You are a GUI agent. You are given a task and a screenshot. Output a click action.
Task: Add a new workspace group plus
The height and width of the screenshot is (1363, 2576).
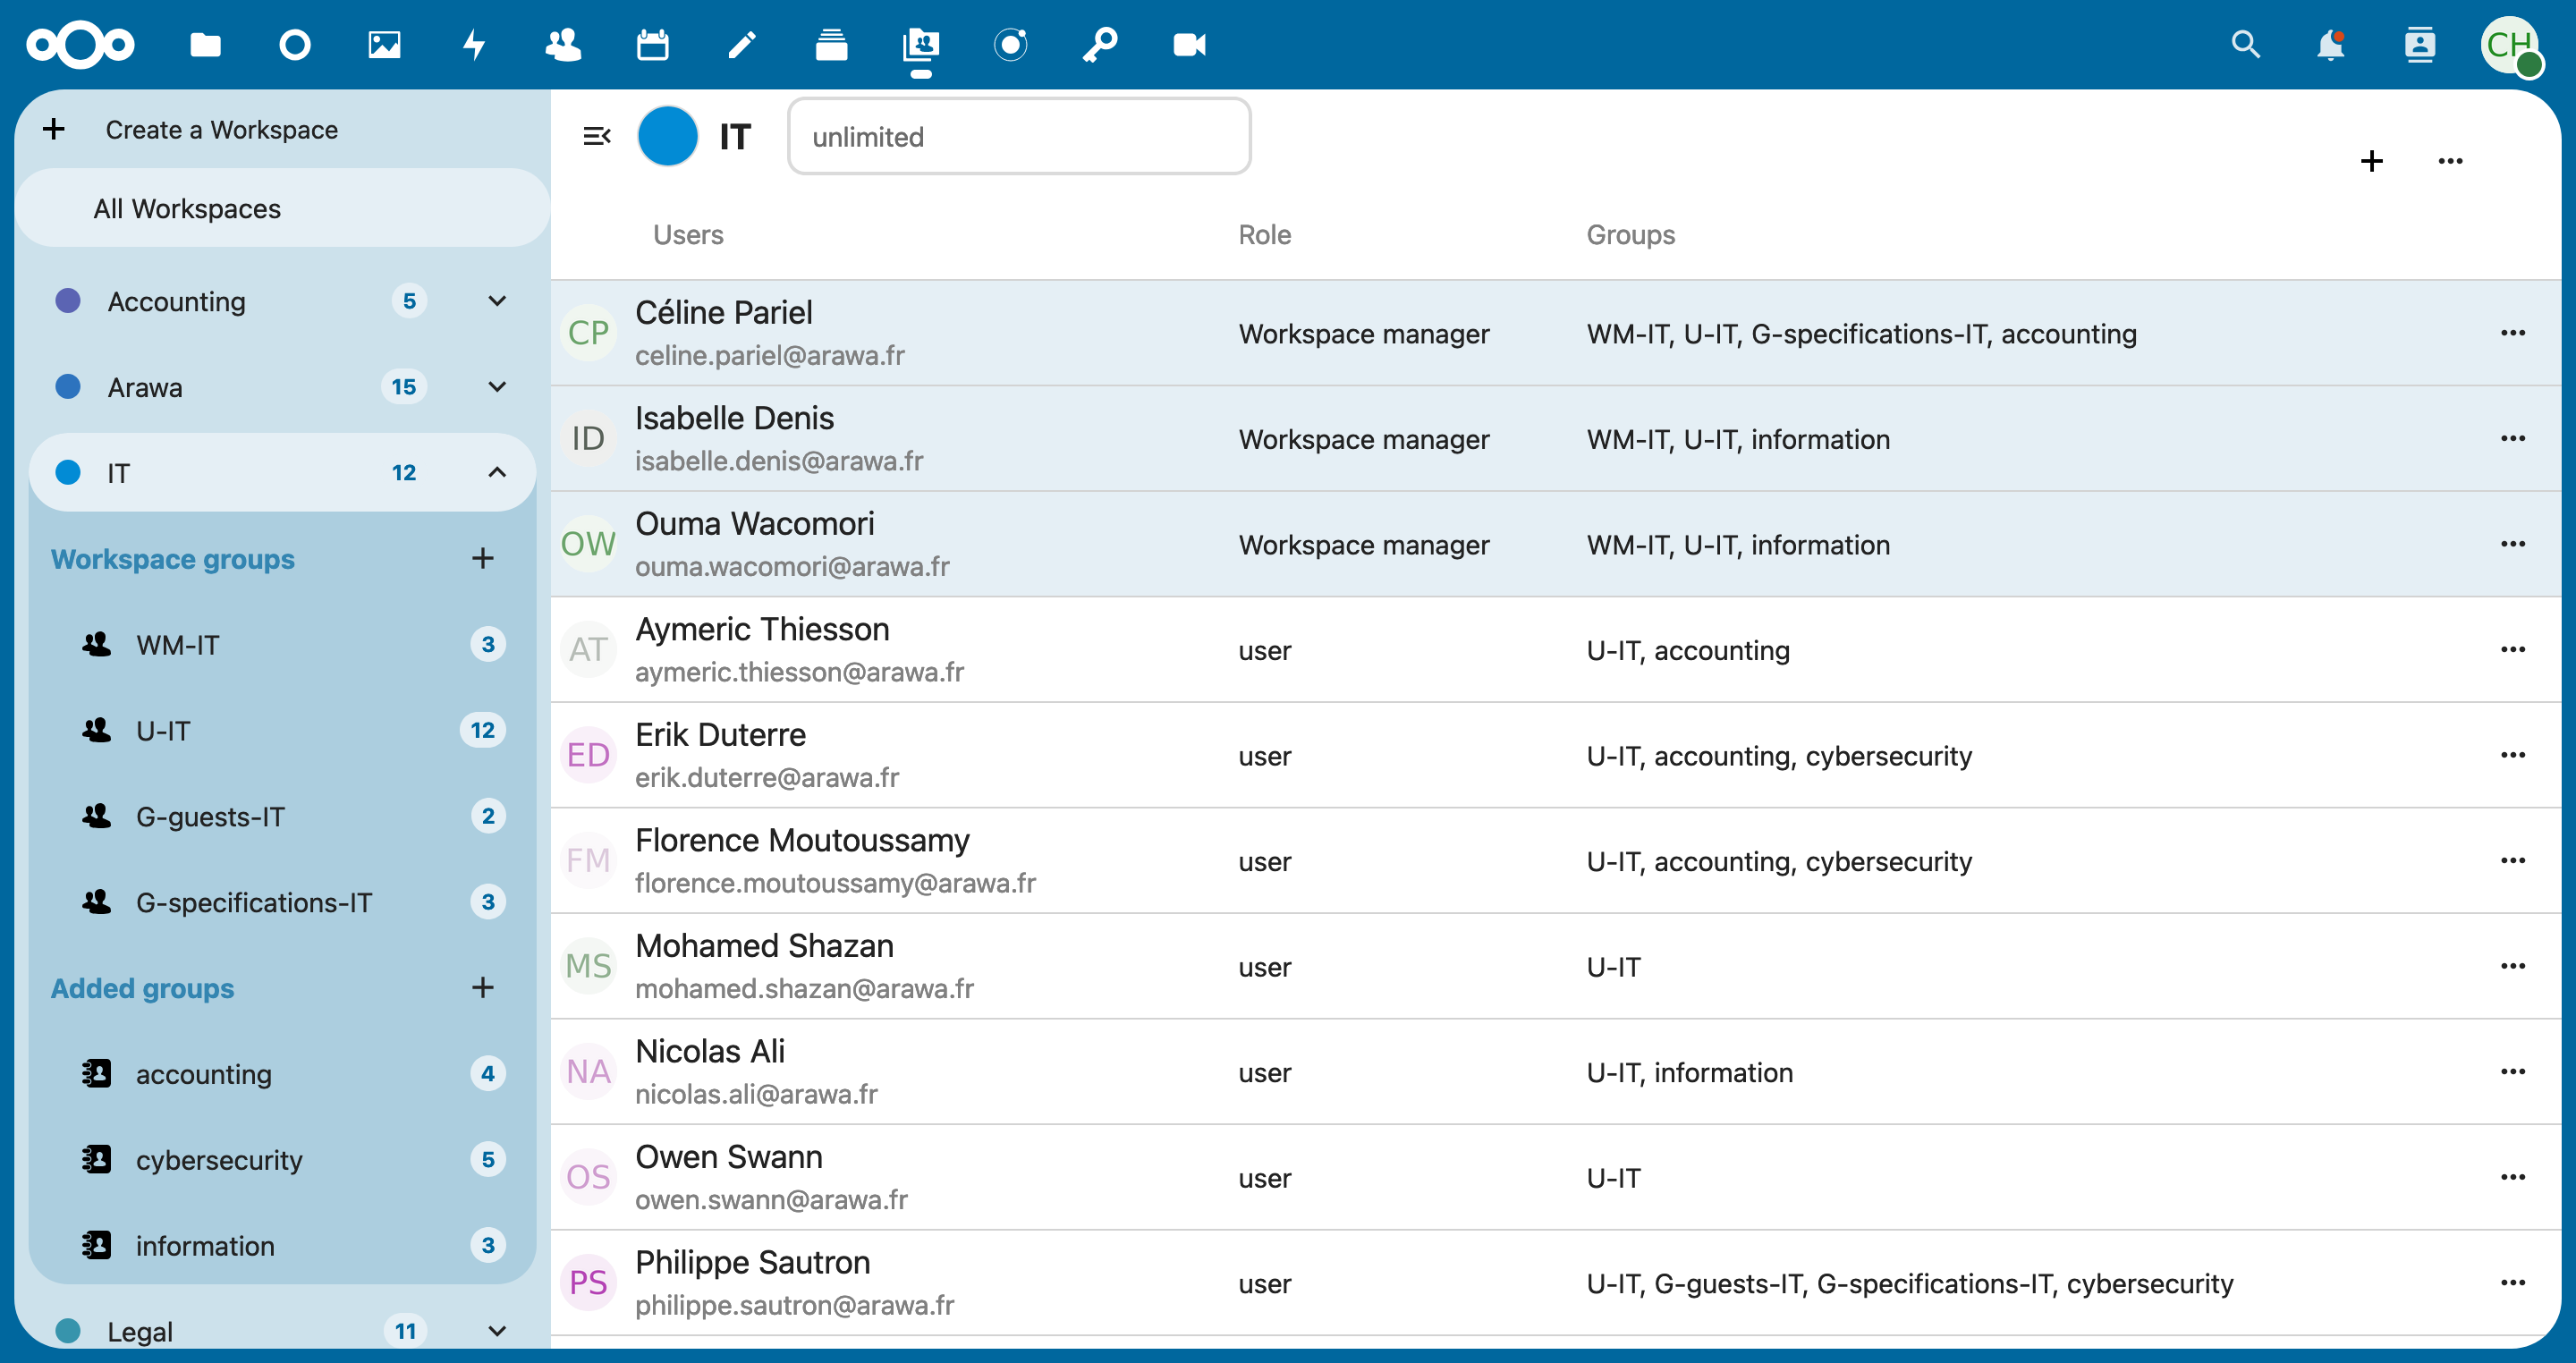(483, 558)
